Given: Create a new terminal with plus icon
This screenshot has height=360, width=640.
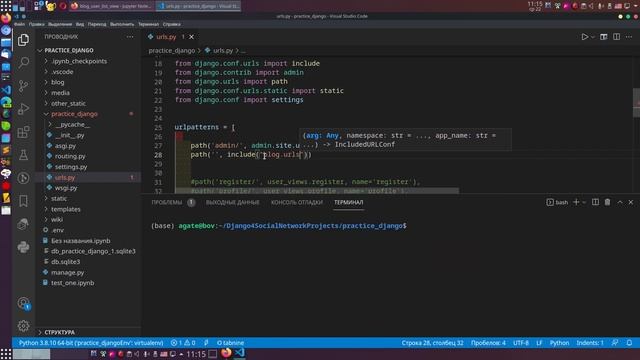Looking at the screenshot, I should coord(576,202).
